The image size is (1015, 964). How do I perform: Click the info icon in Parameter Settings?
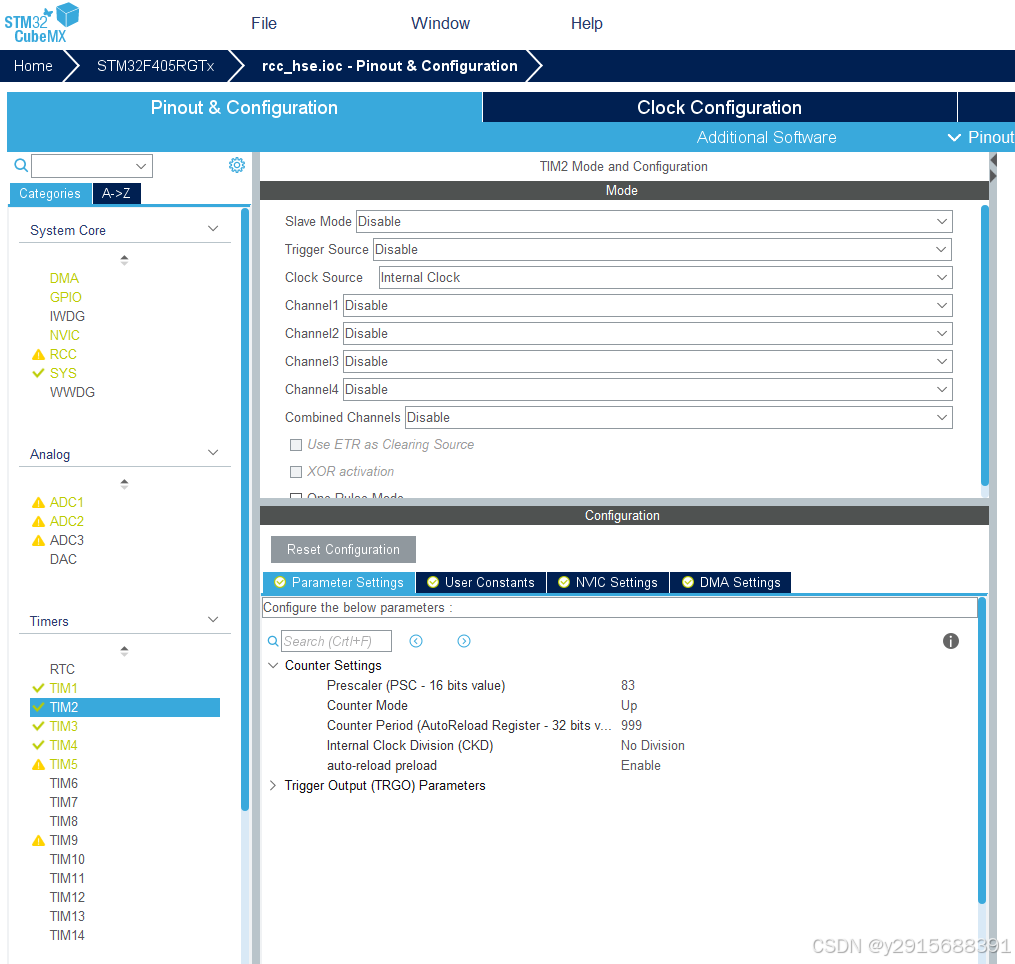950,641
